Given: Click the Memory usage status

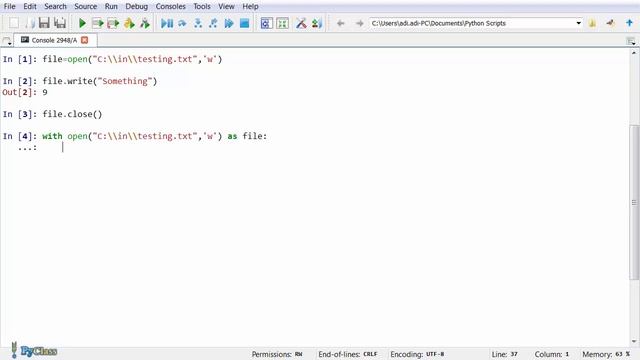Looking at the screenshot, I should (x=606, y=354).
